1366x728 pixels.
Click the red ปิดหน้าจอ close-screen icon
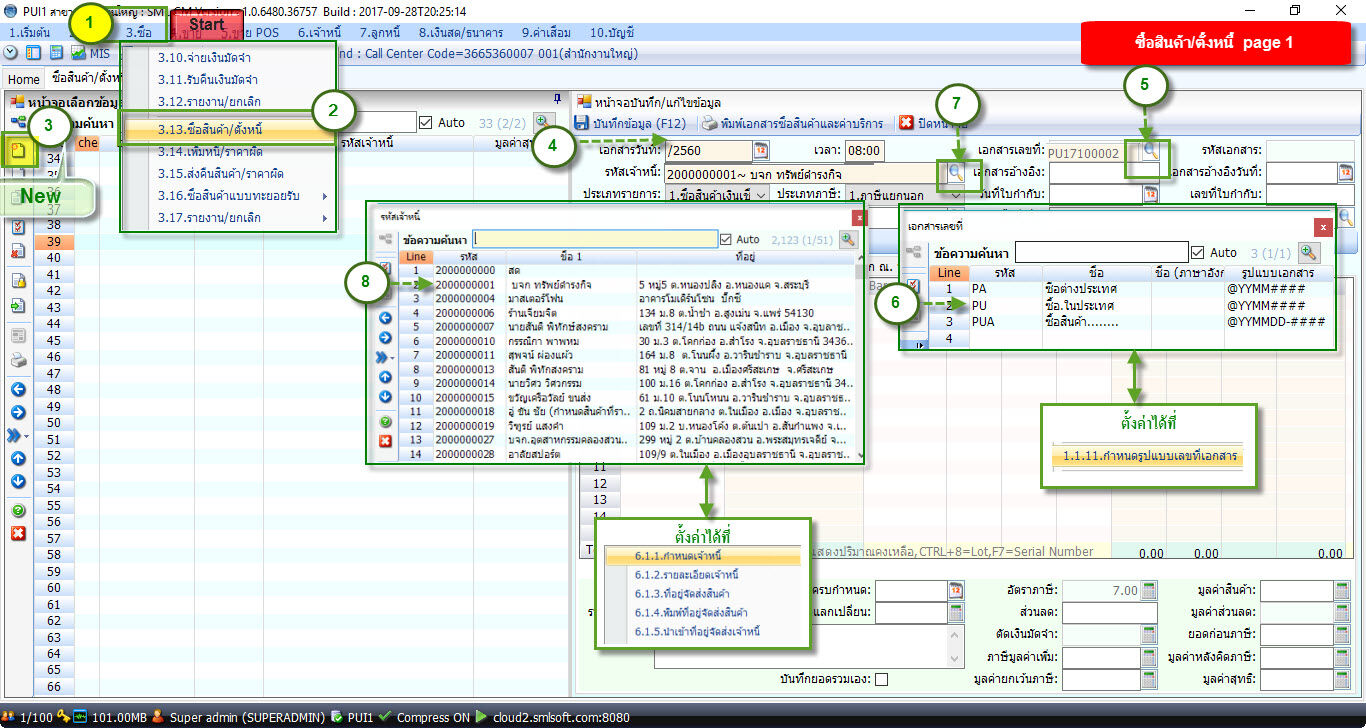click(906, 123)
